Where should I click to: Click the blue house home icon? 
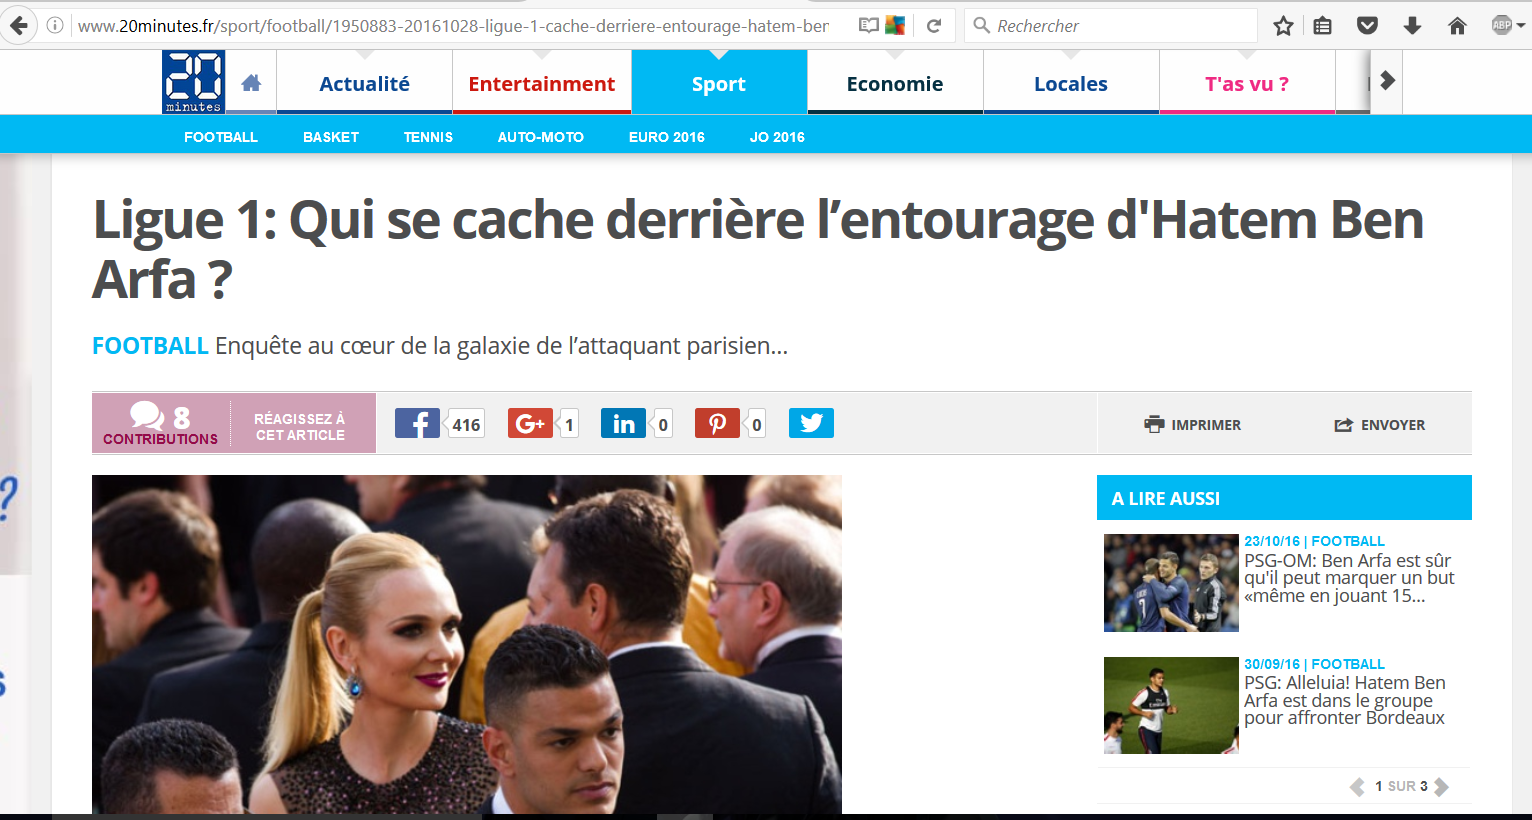251,83
